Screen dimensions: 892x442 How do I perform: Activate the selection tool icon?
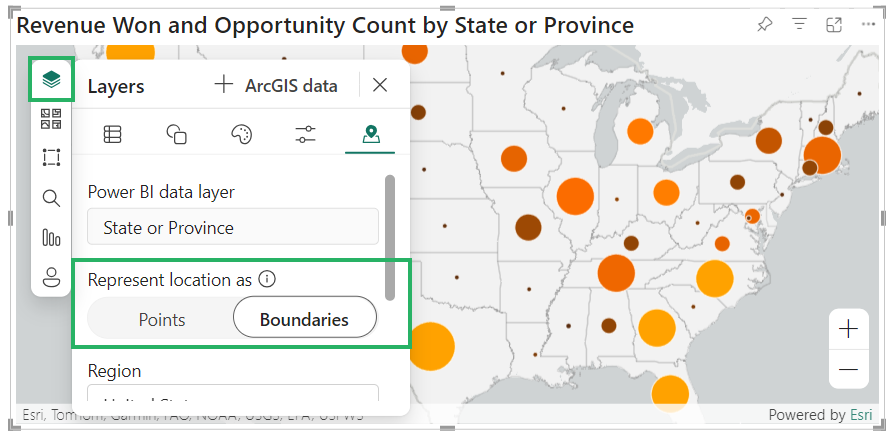pos(51,158)
